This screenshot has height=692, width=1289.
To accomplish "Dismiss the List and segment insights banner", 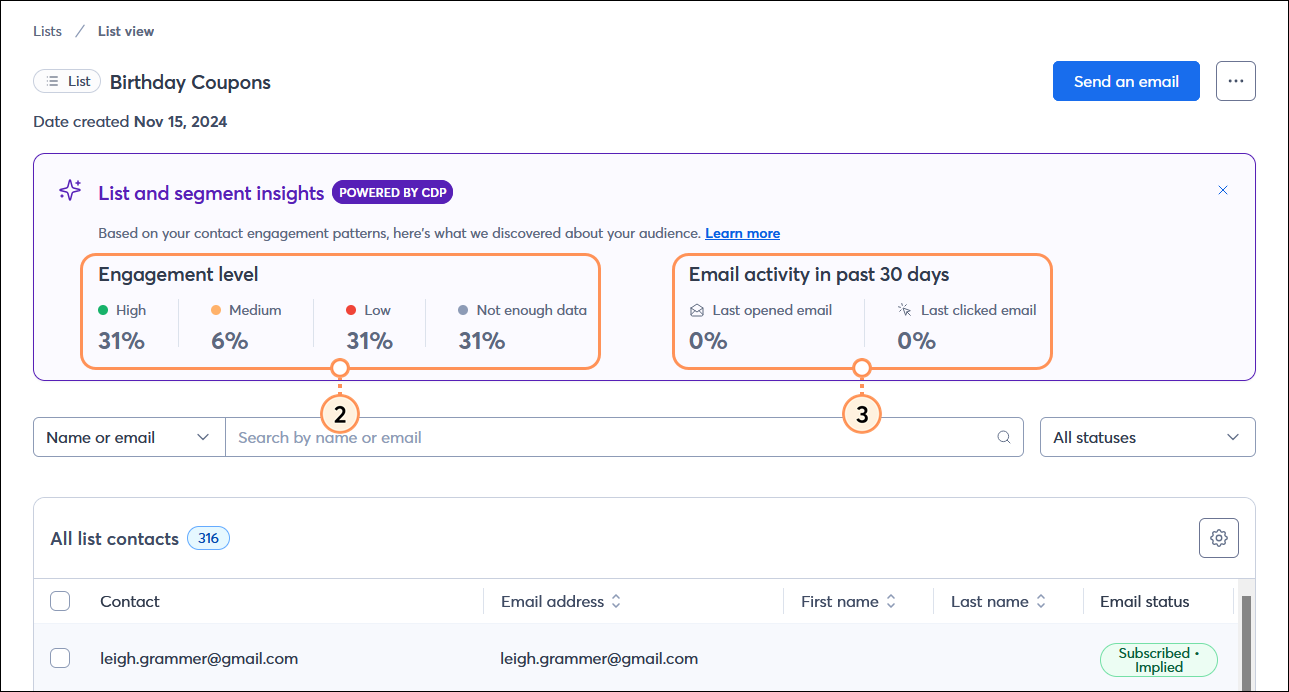I will [x=1222, y=189].
